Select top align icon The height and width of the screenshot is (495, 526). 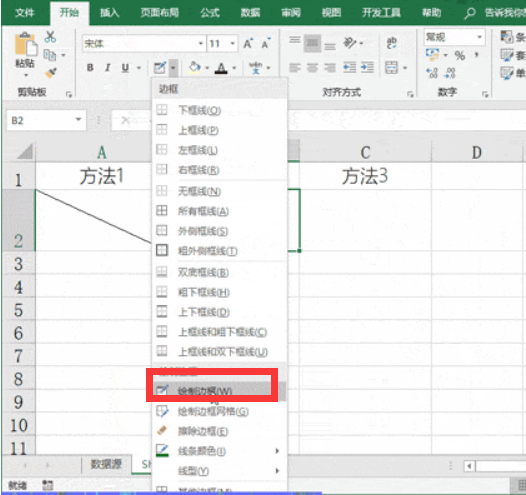(295, 41)
